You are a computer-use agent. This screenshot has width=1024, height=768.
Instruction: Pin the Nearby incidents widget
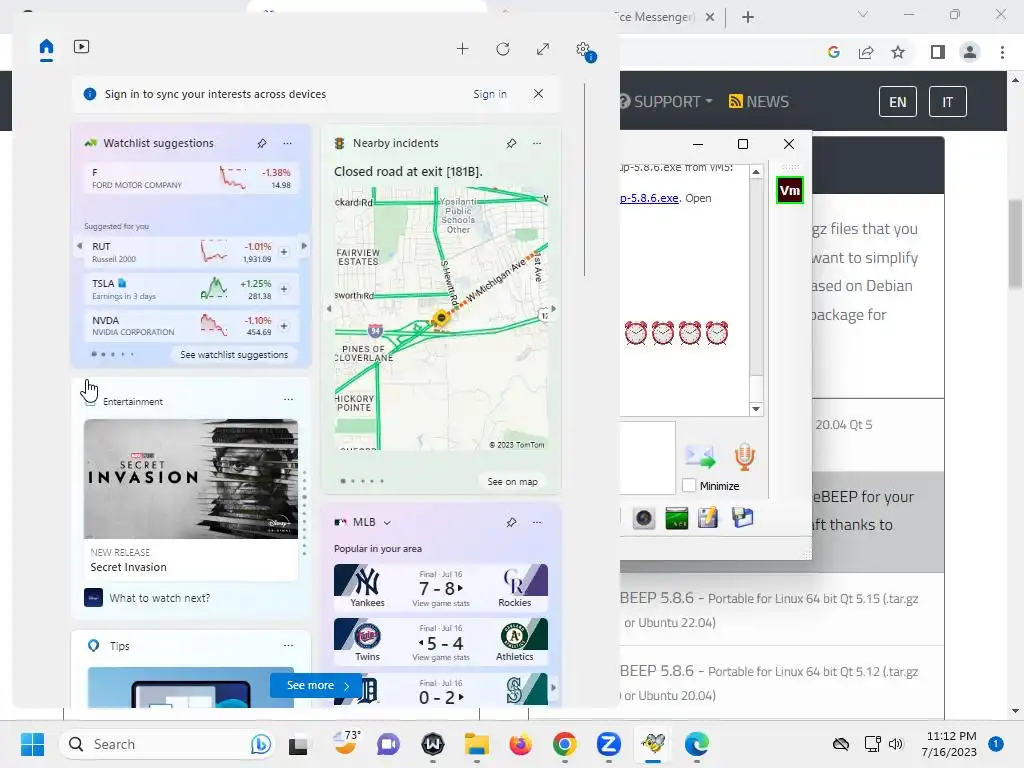pyautogui.click(x=511, y=143)
